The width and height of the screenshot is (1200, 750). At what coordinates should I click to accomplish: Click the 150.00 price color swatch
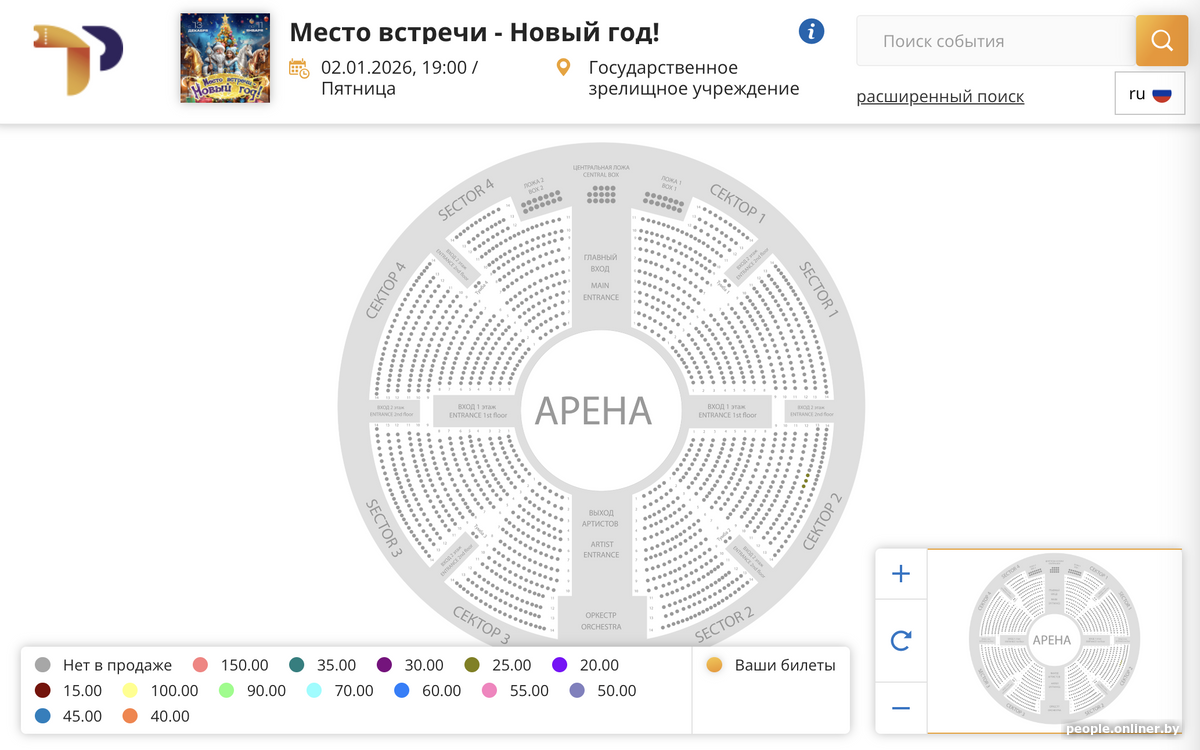pos(199,665)
